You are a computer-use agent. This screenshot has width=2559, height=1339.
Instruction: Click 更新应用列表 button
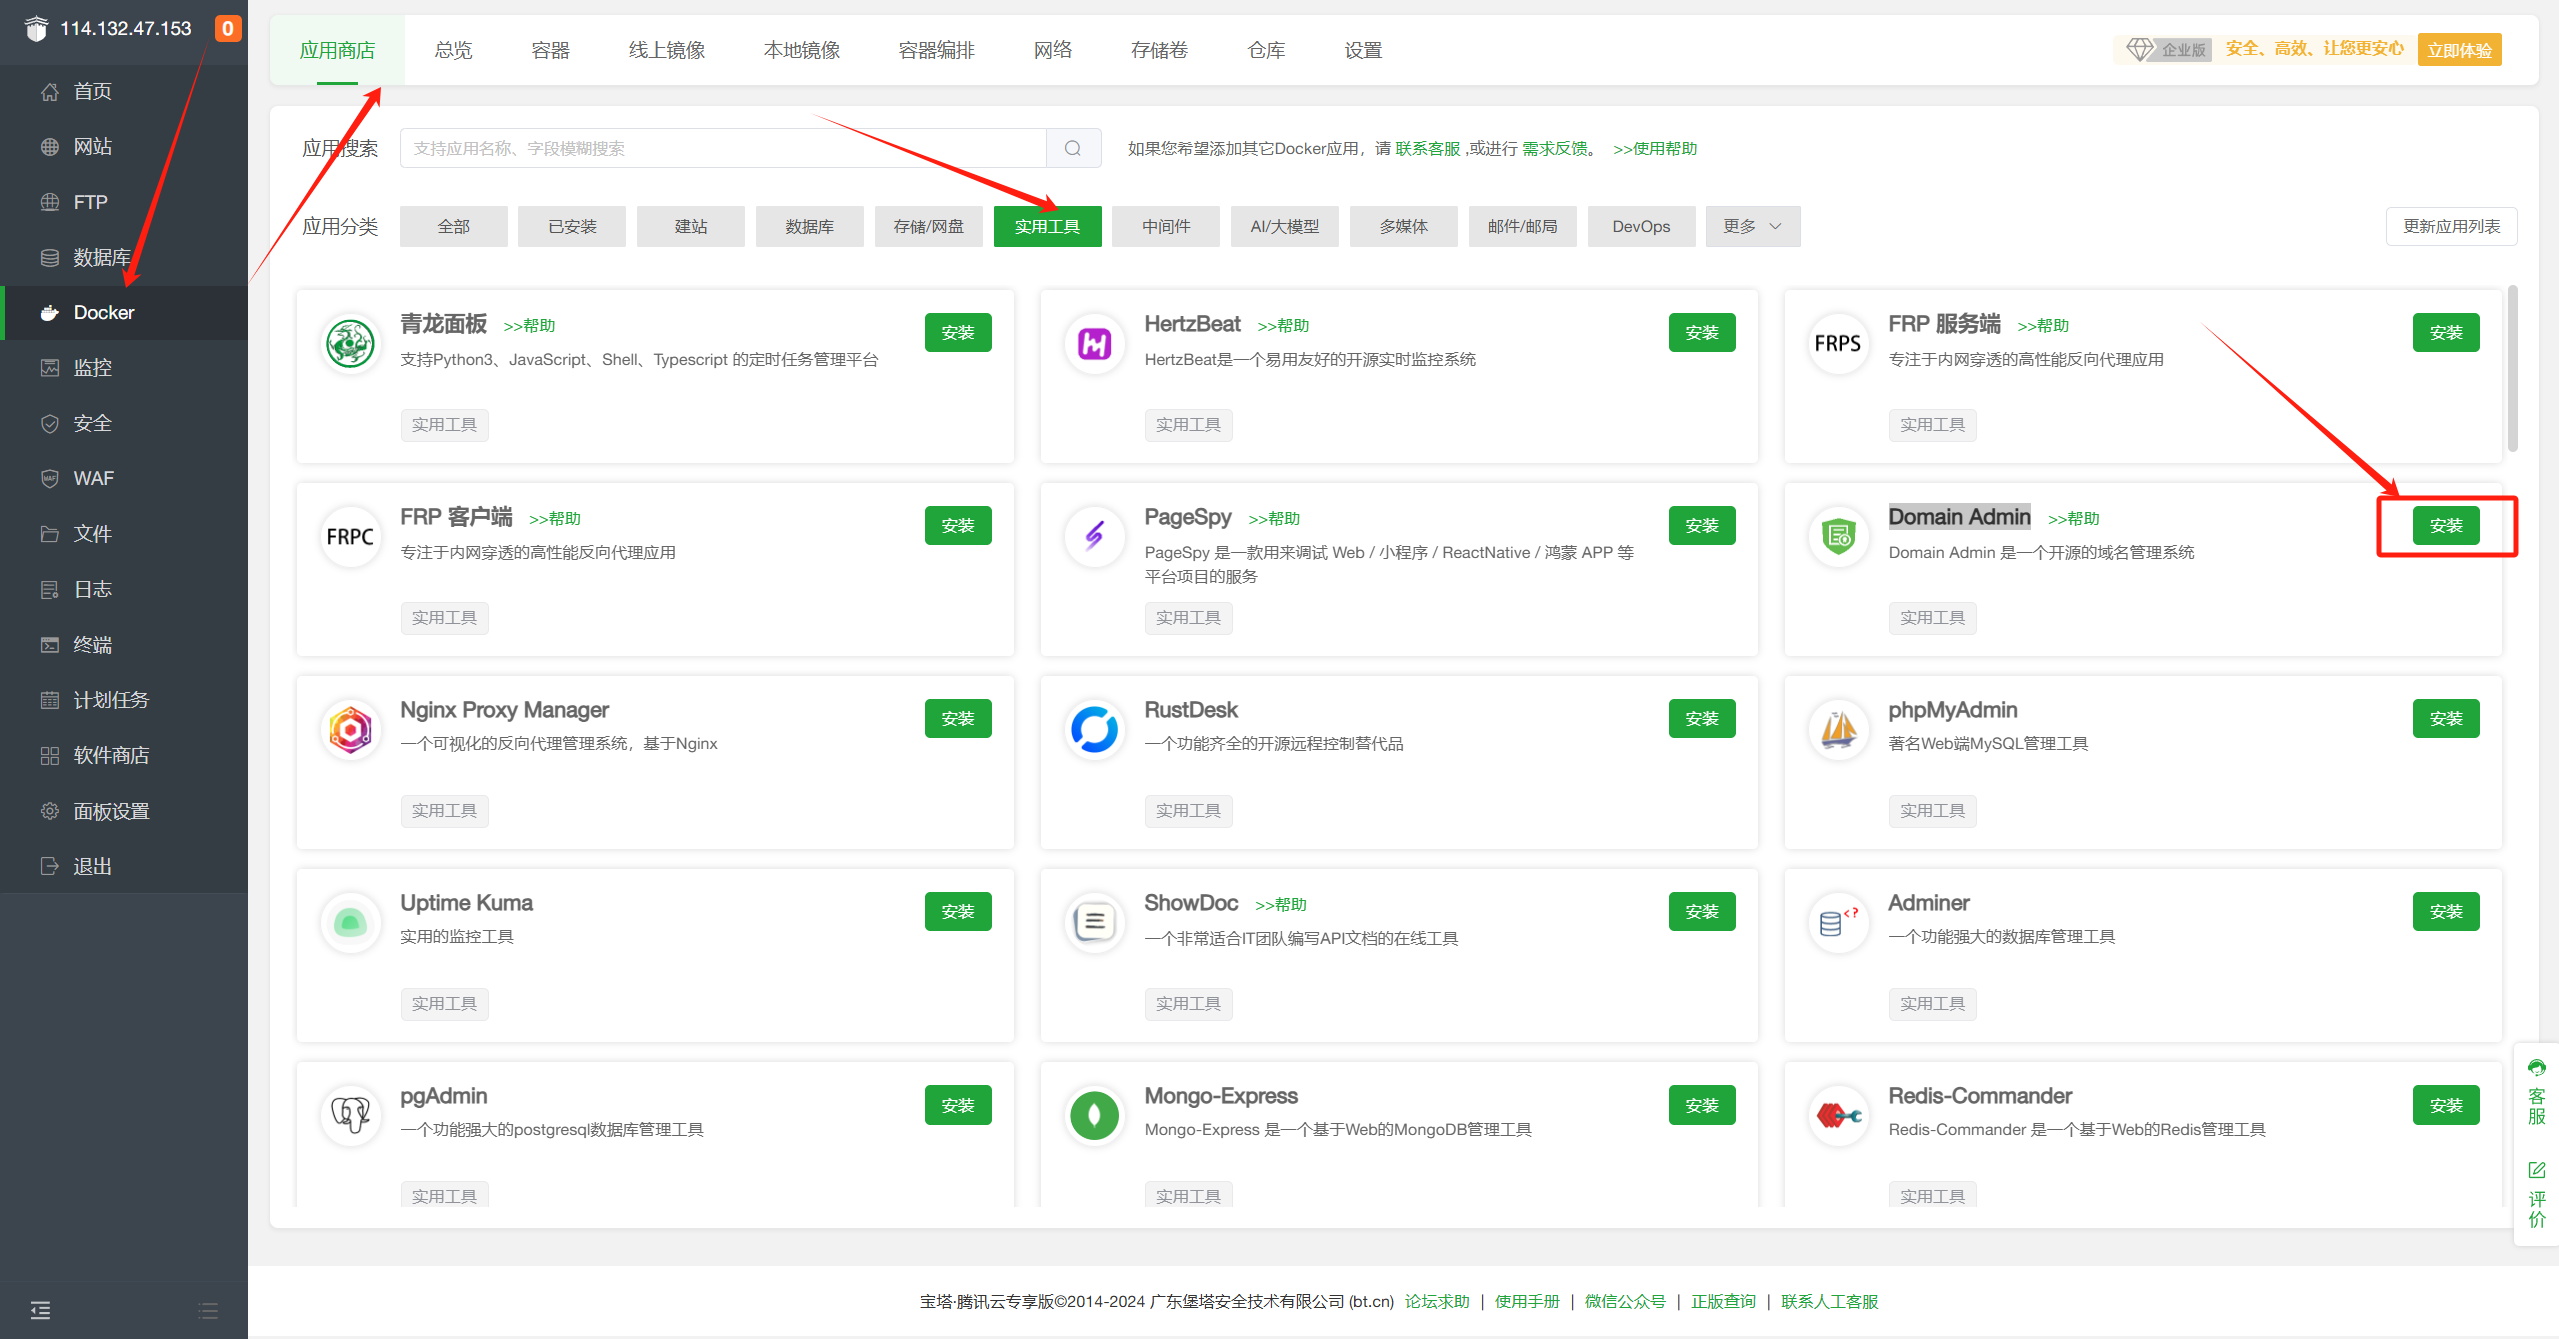[x=2451, y=227]
